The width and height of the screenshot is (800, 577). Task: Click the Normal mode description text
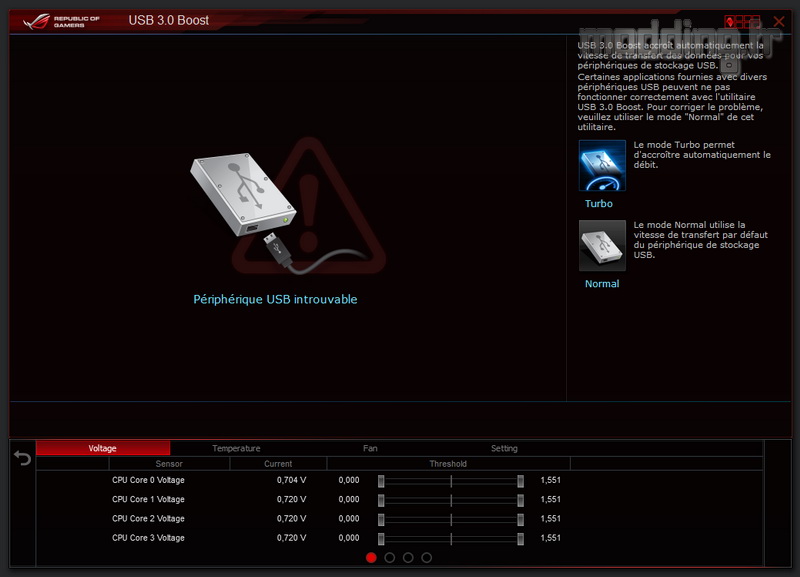[x=701, y=240]
